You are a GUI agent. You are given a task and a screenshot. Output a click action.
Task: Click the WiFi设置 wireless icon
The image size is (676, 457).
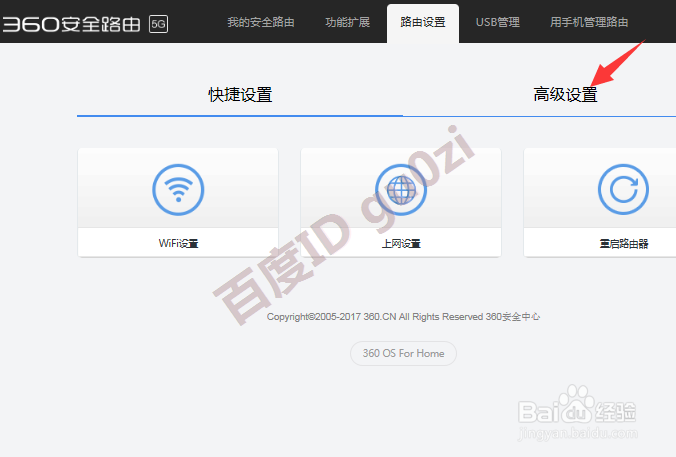[178, 190]
